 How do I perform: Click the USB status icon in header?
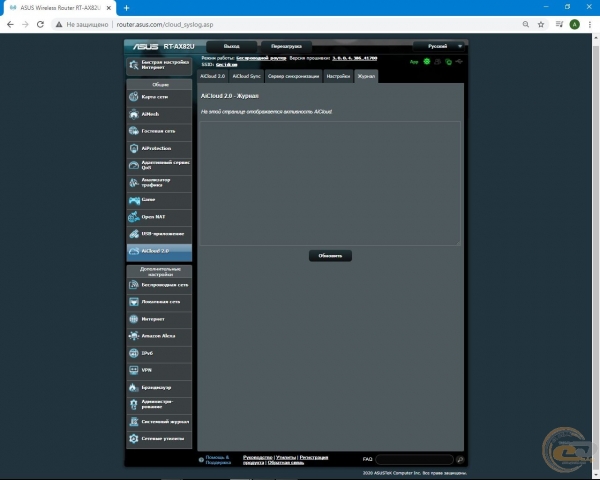[x=459, y=61]
